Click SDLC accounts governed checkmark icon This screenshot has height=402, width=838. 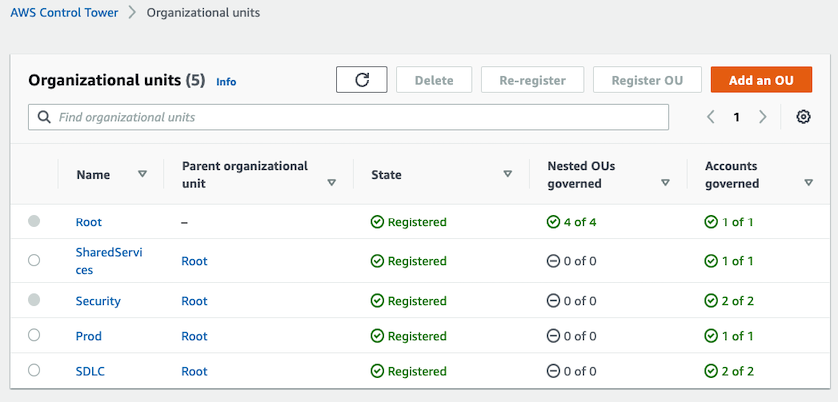[x=711, y=371]
